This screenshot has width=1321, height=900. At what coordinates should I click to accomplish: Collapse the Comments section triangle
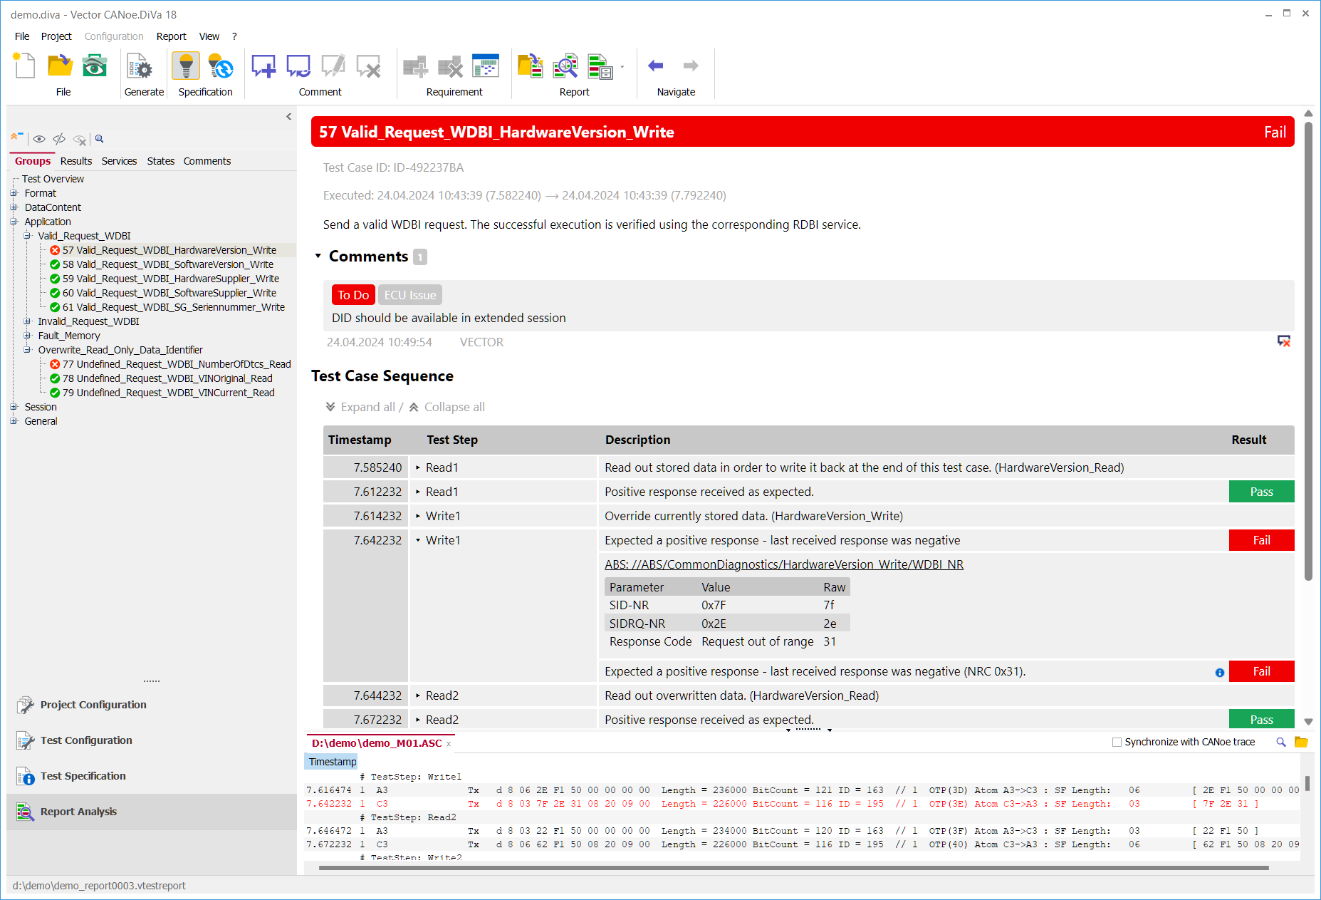tap(318, 256)
